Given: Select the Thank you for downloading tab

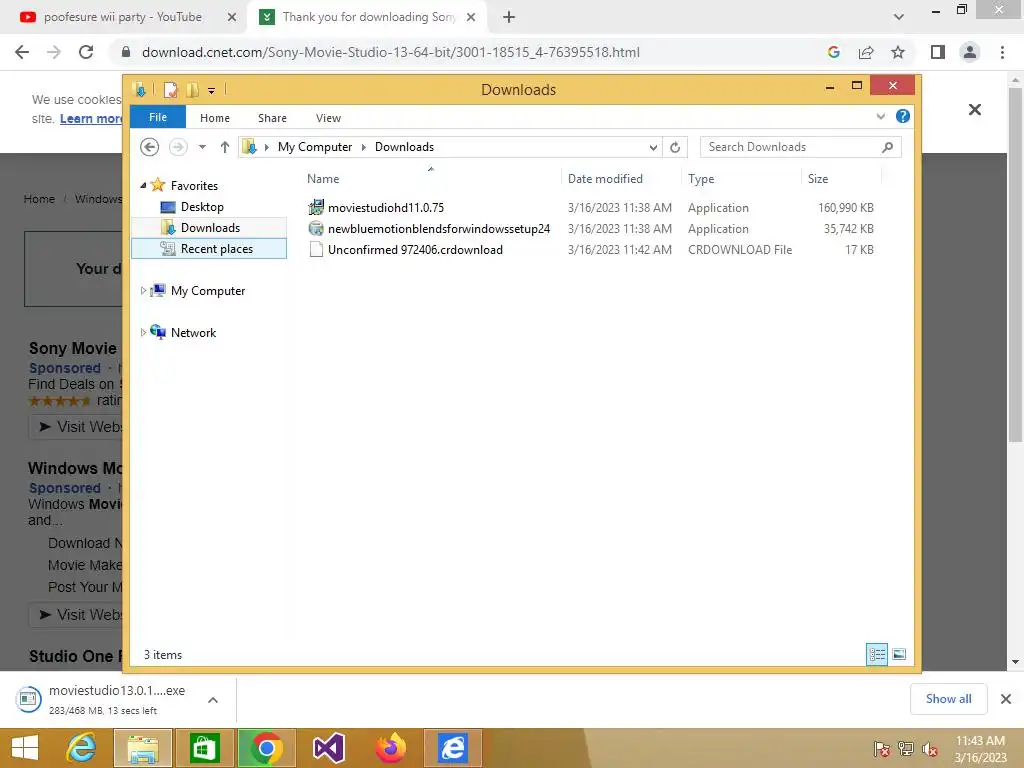Looking at the screenshot, I should [x=369, y=17].
